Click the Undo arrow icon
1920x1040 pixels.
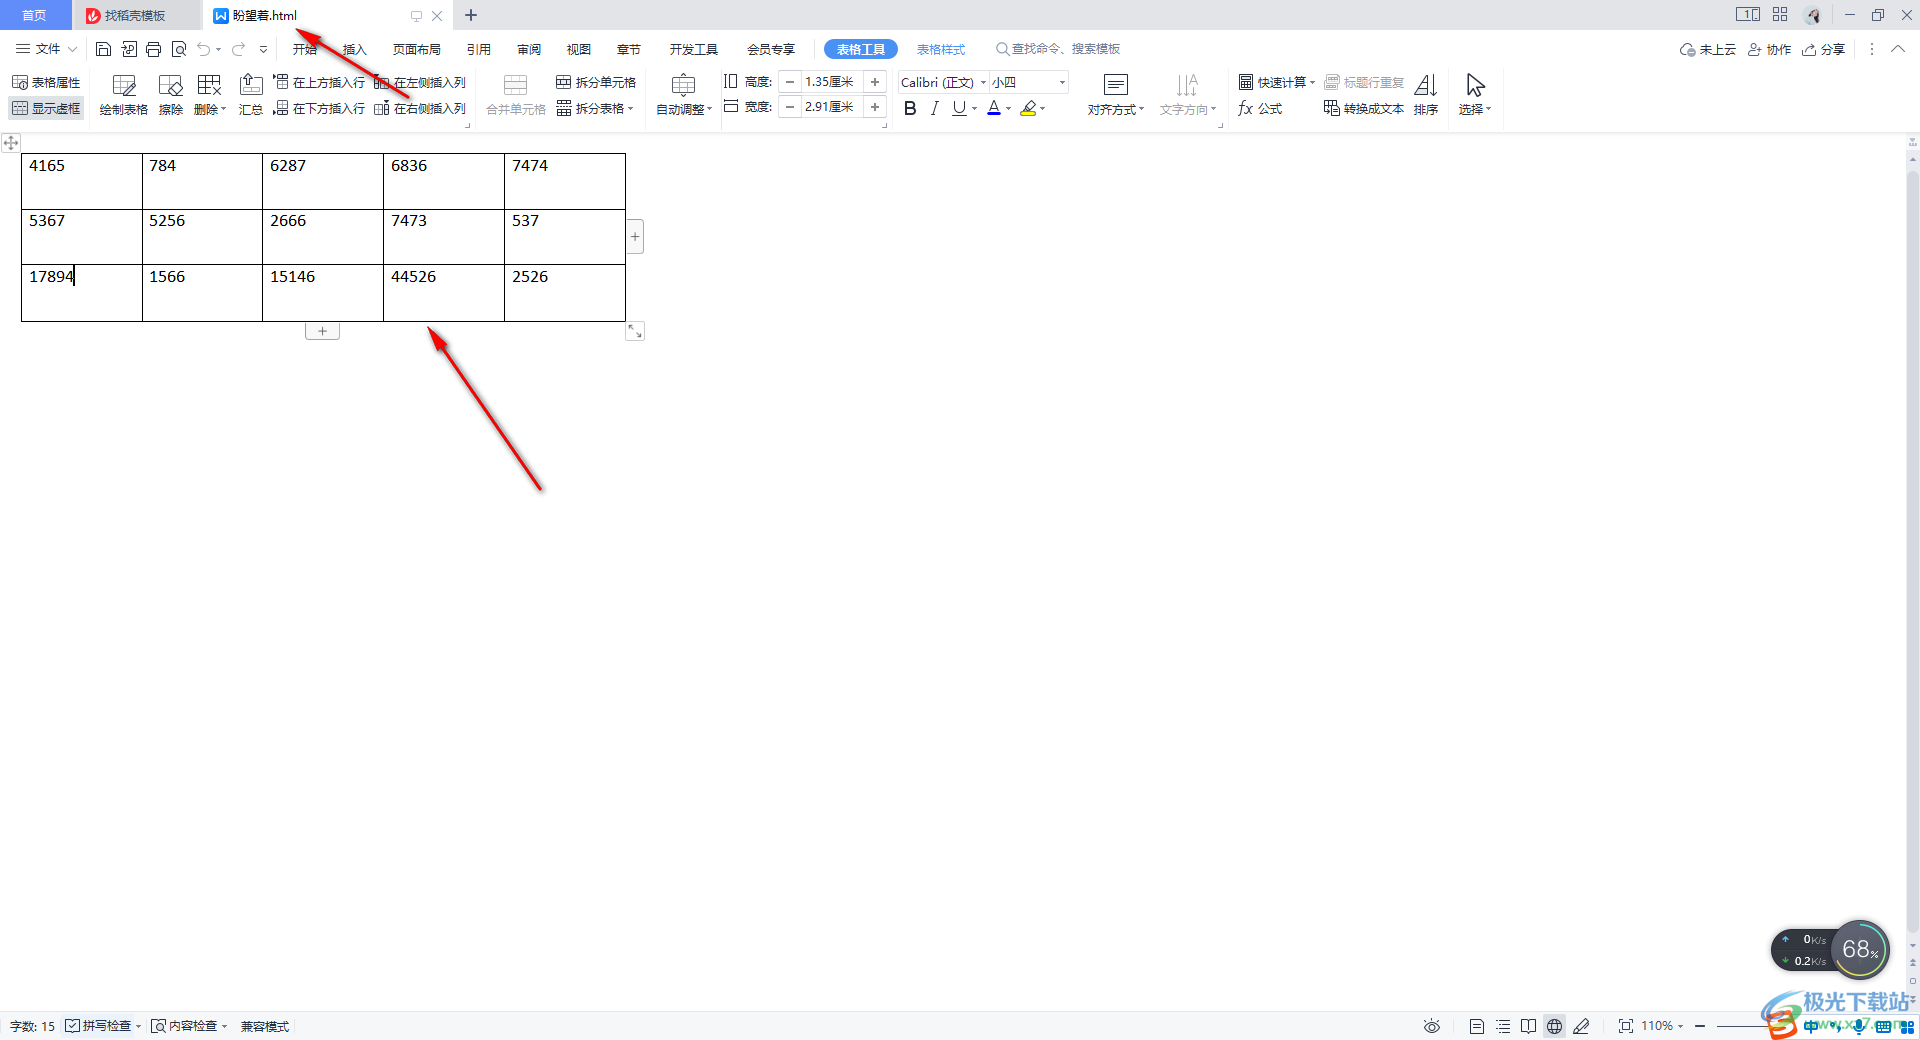[x=204, y=49]
